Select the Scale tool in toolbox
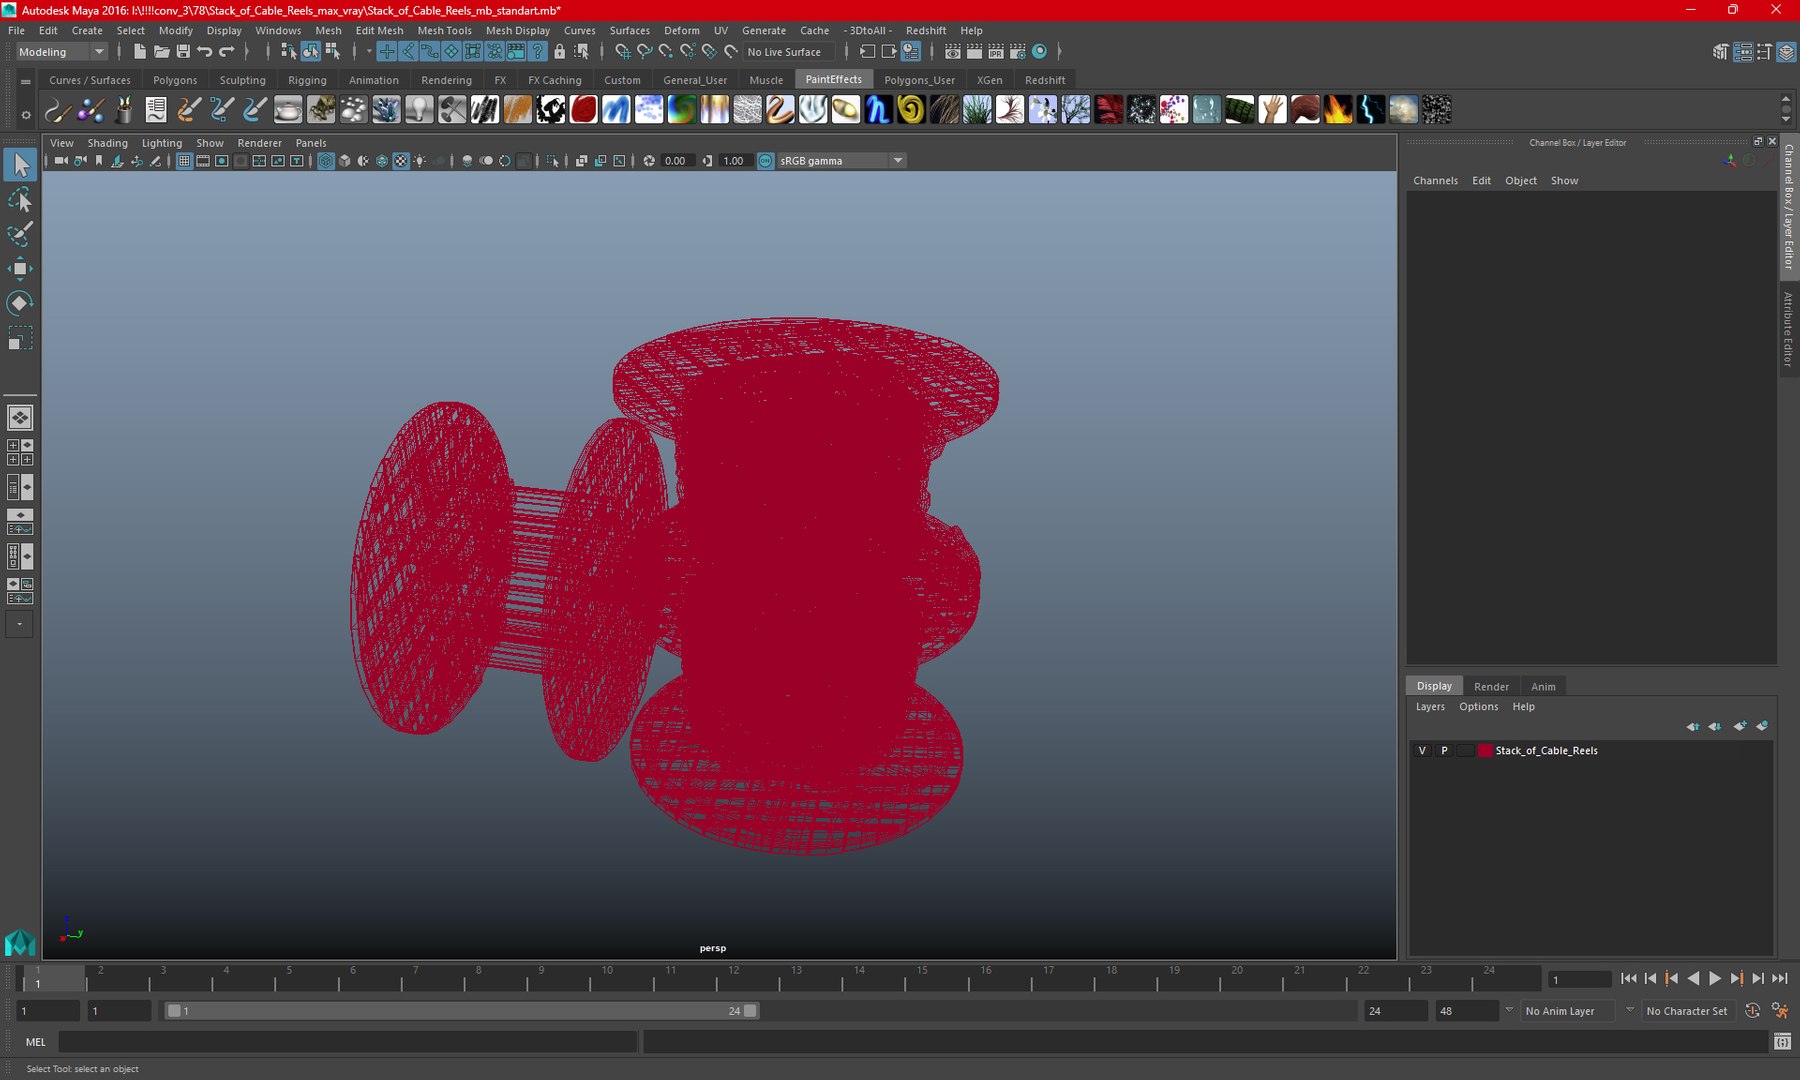This screenshot has height=1080, width=1800. tap(20, 338)
